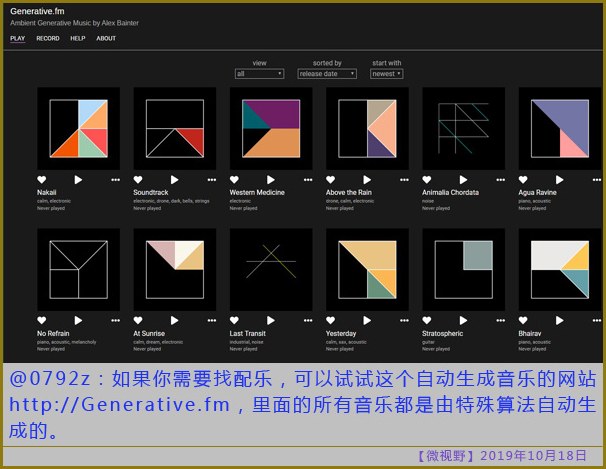Open the view filter dropdown
The height and width of the screenshot is (469, 606).
tap(259, 74)
